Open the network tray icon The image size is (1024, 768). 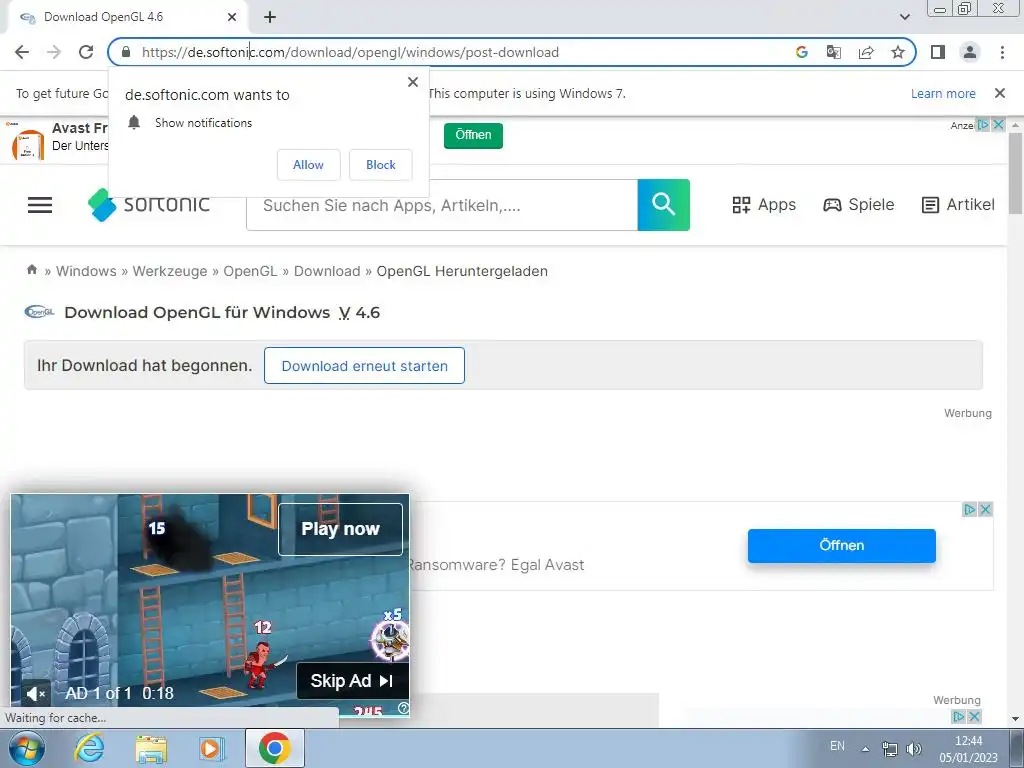(x=889, y=749)
